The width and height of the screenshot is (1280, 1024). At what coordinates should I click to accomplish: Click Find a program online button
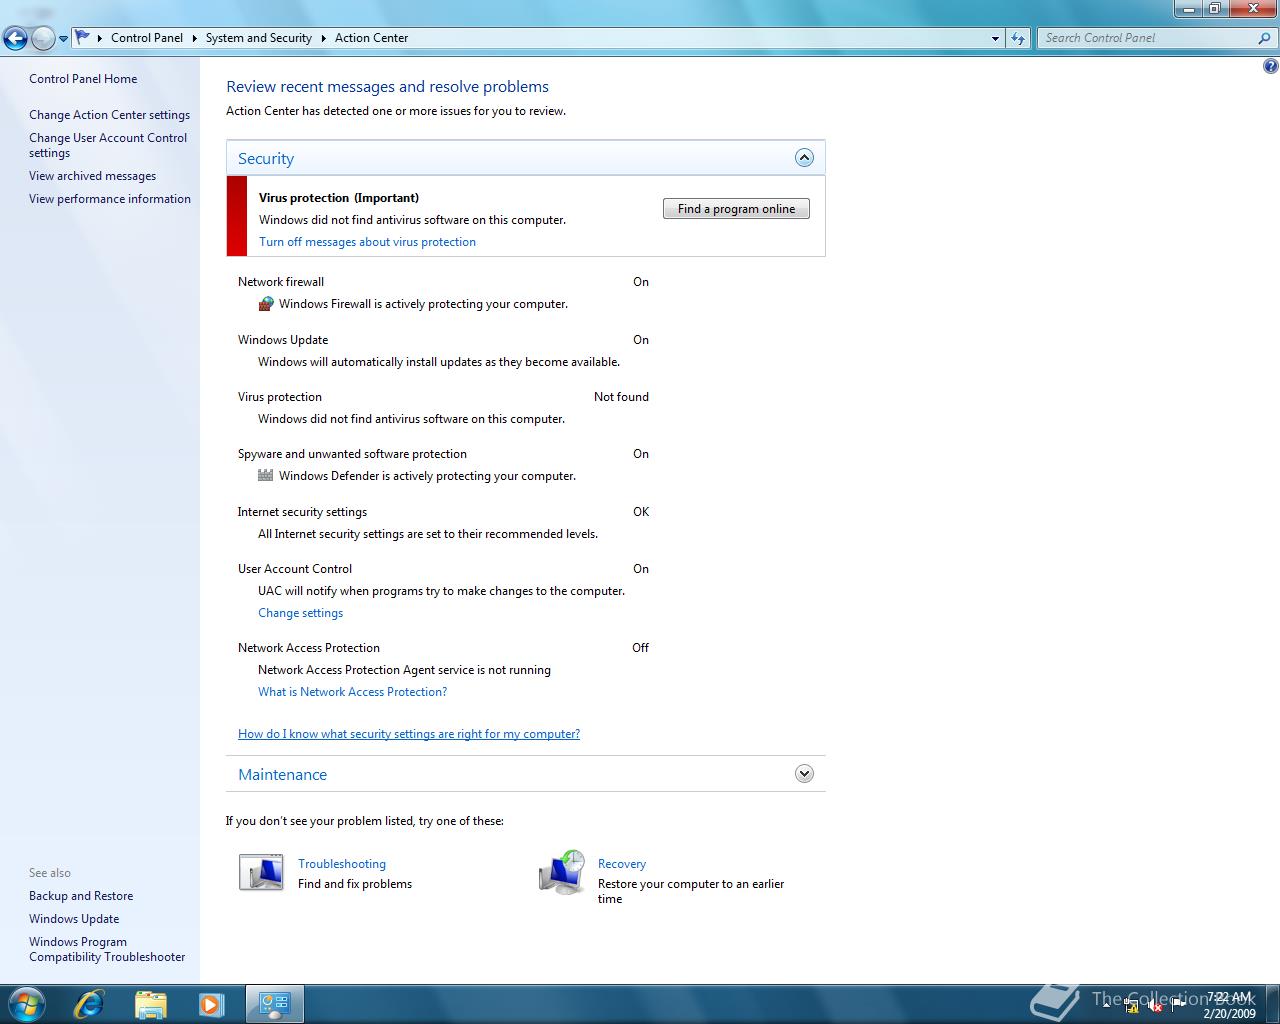click(x=736, y=209)
